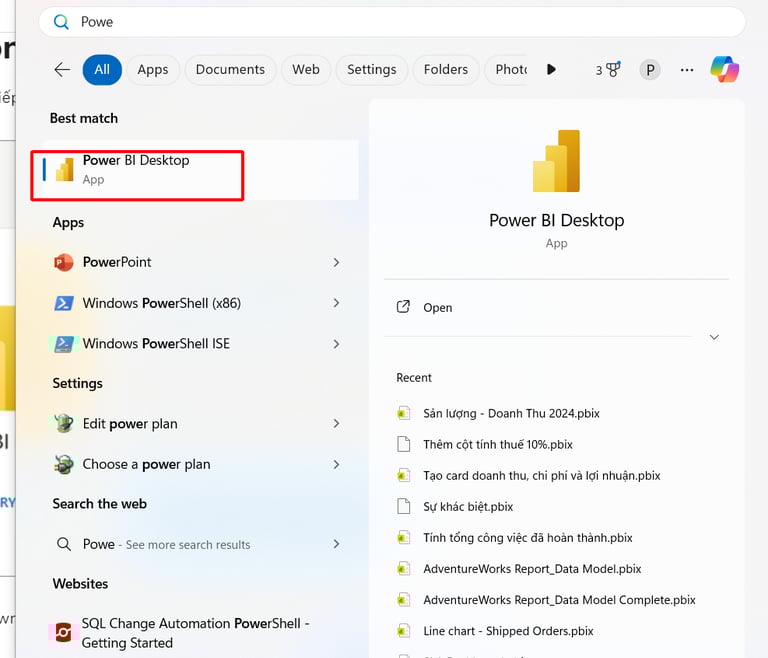Click the Windows PowerShell ISE icon

point(64,344)
